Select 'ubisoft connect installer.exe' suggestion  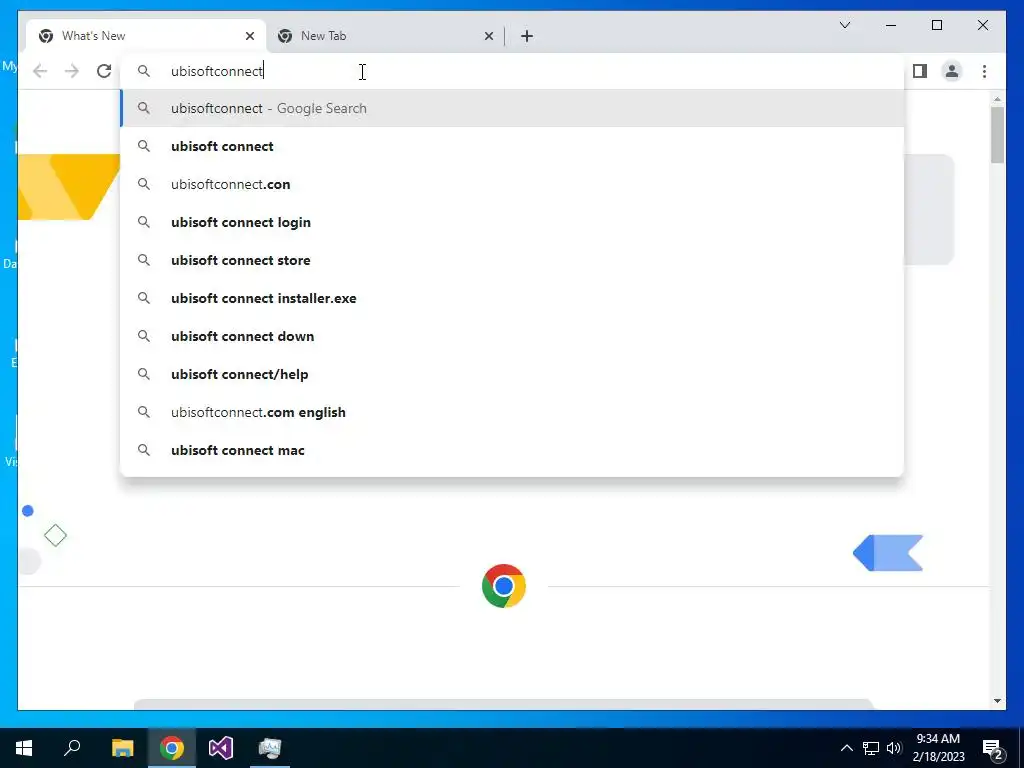pos(513,298)
